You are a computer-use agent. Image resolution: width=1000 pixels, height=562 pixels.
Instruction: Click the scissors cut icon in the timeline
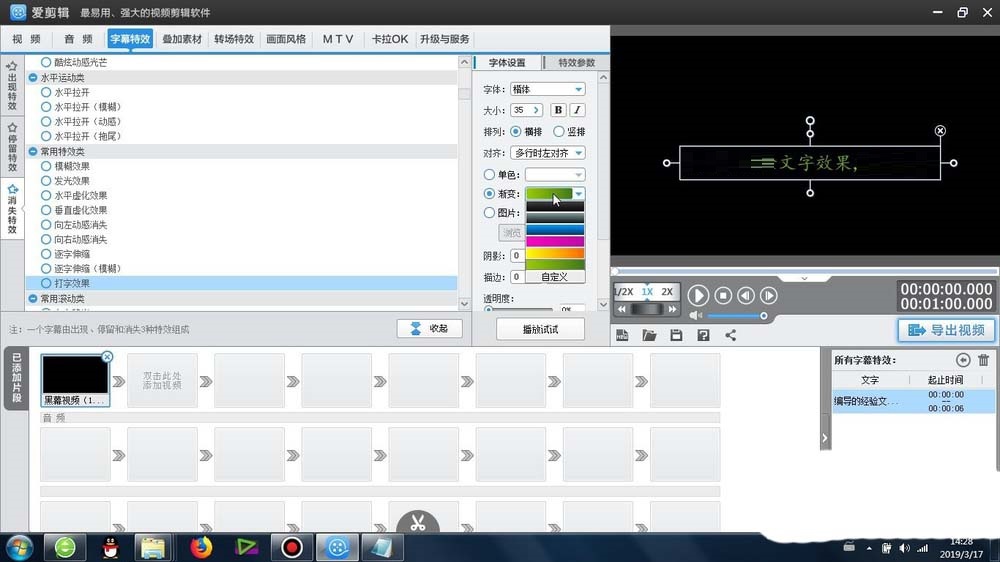[418, 522]
